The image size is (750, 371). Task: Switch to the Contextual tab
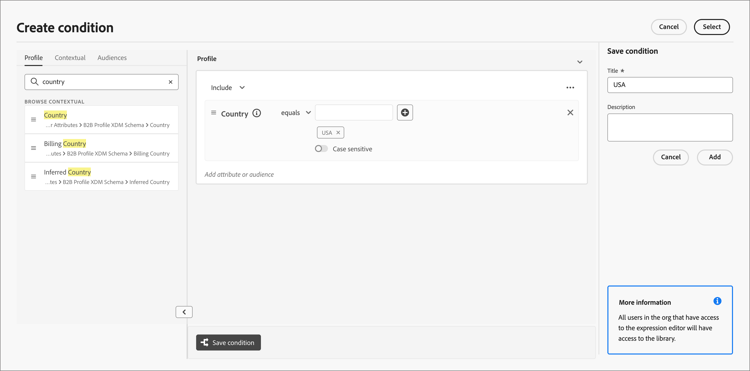(x=70, y=58)
